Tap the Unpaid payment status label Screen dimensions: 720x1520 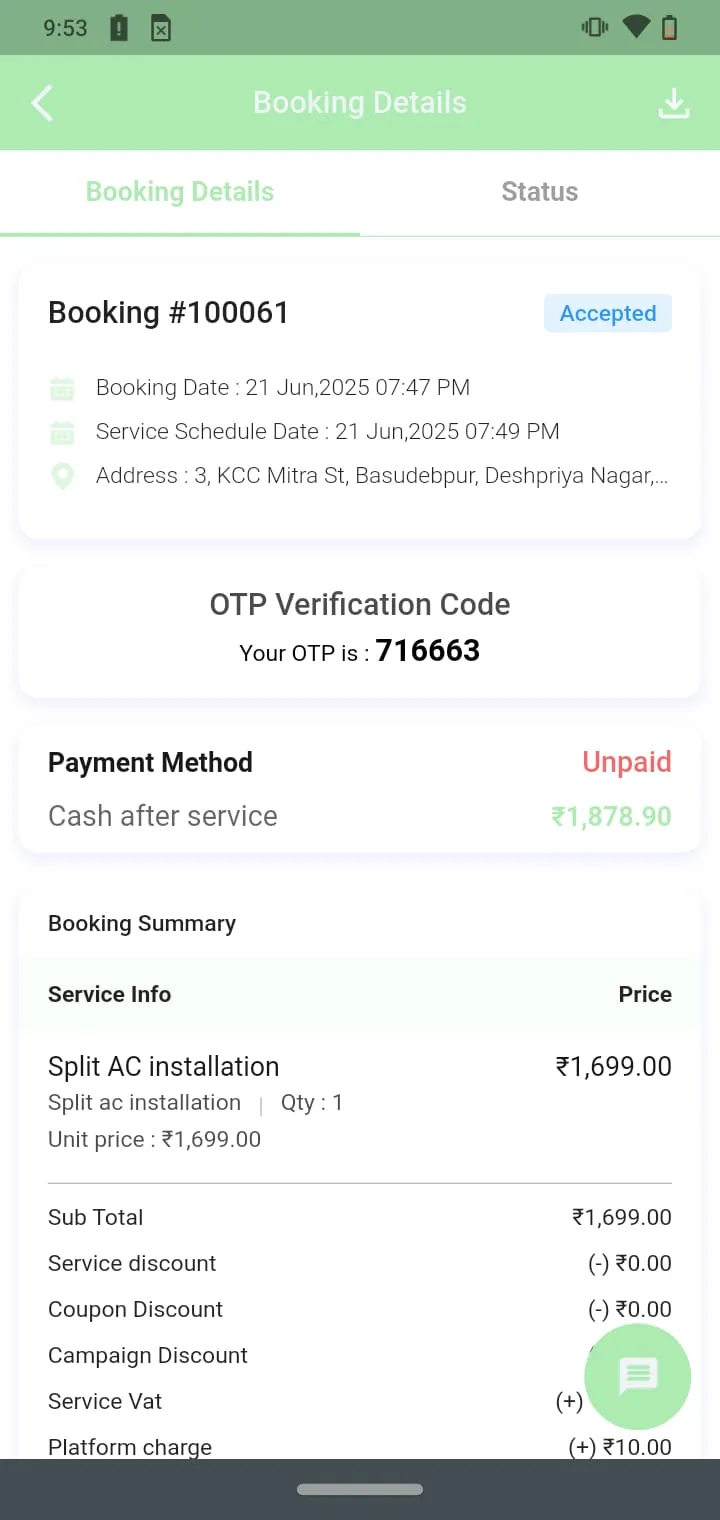click(x=627, y=762)
